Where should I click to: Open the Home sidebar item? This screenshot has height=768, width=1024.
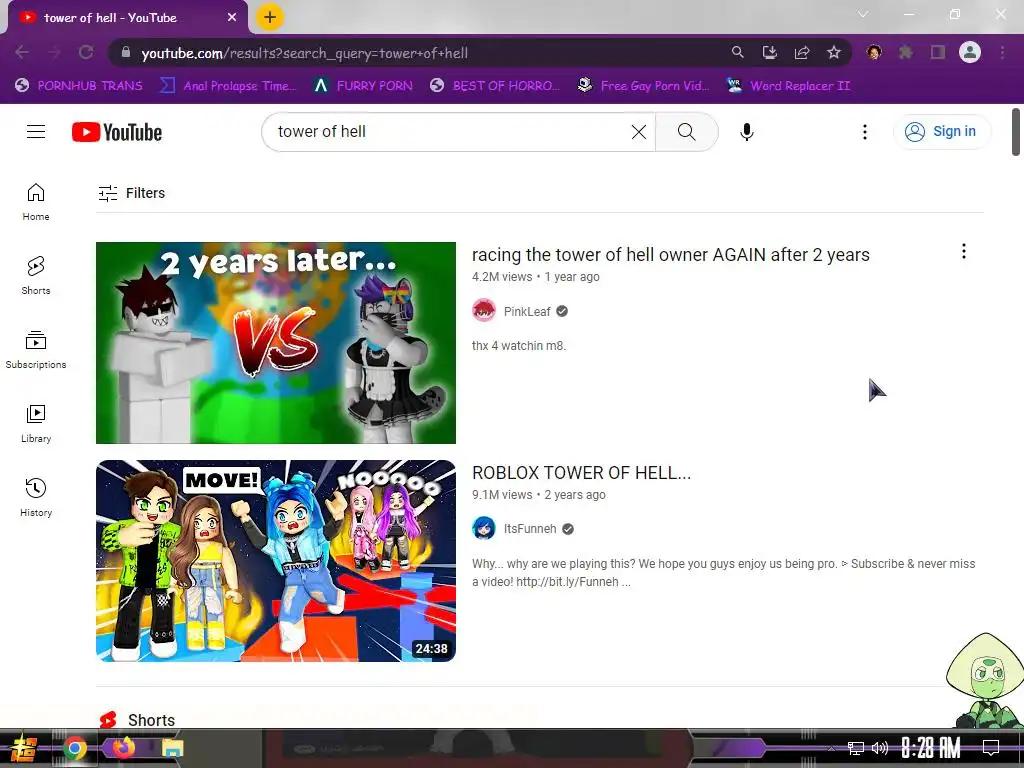coord(36,202)
